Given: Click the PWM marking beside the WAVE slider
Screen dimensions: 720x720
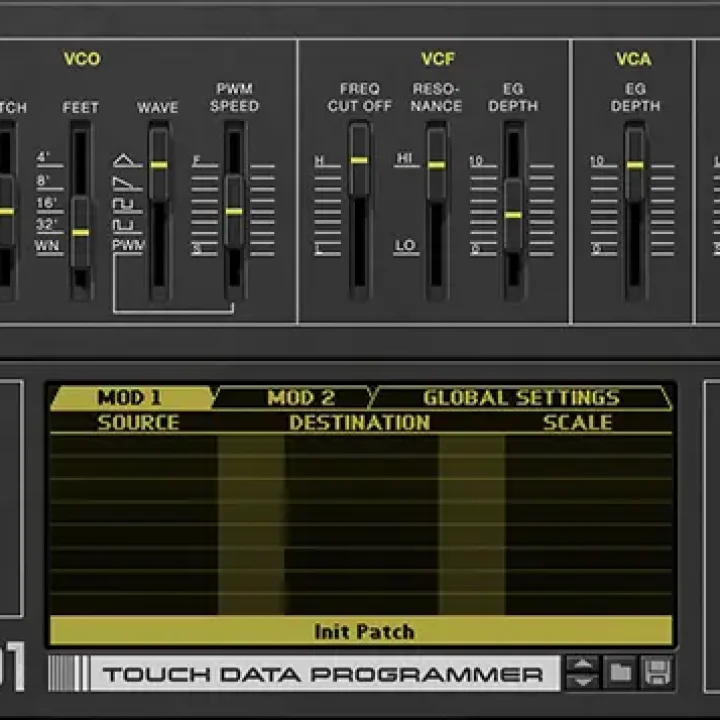Looking at the screenshot, I should pos(128,245).
